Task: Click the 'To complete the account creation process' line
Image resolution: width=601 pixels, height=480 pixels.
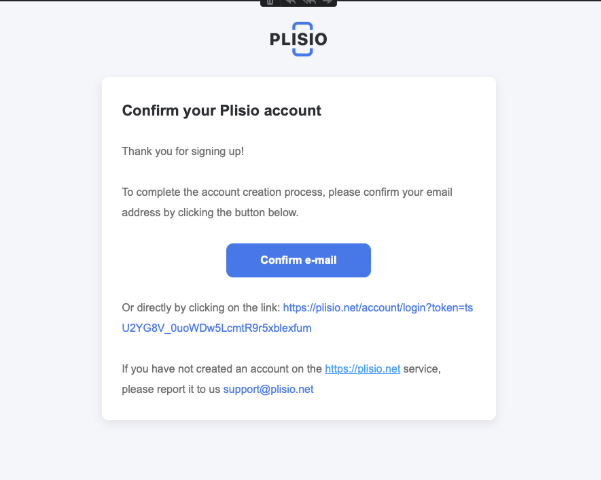Action: (x=287, y=192)
